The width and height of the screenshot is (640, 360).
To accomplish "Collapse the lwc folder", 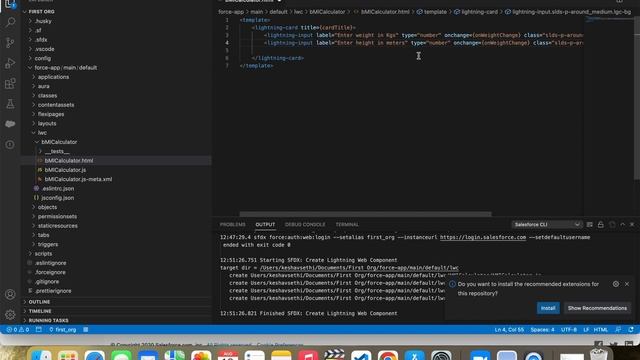I will pyautogui.click(x=42, y=133).
